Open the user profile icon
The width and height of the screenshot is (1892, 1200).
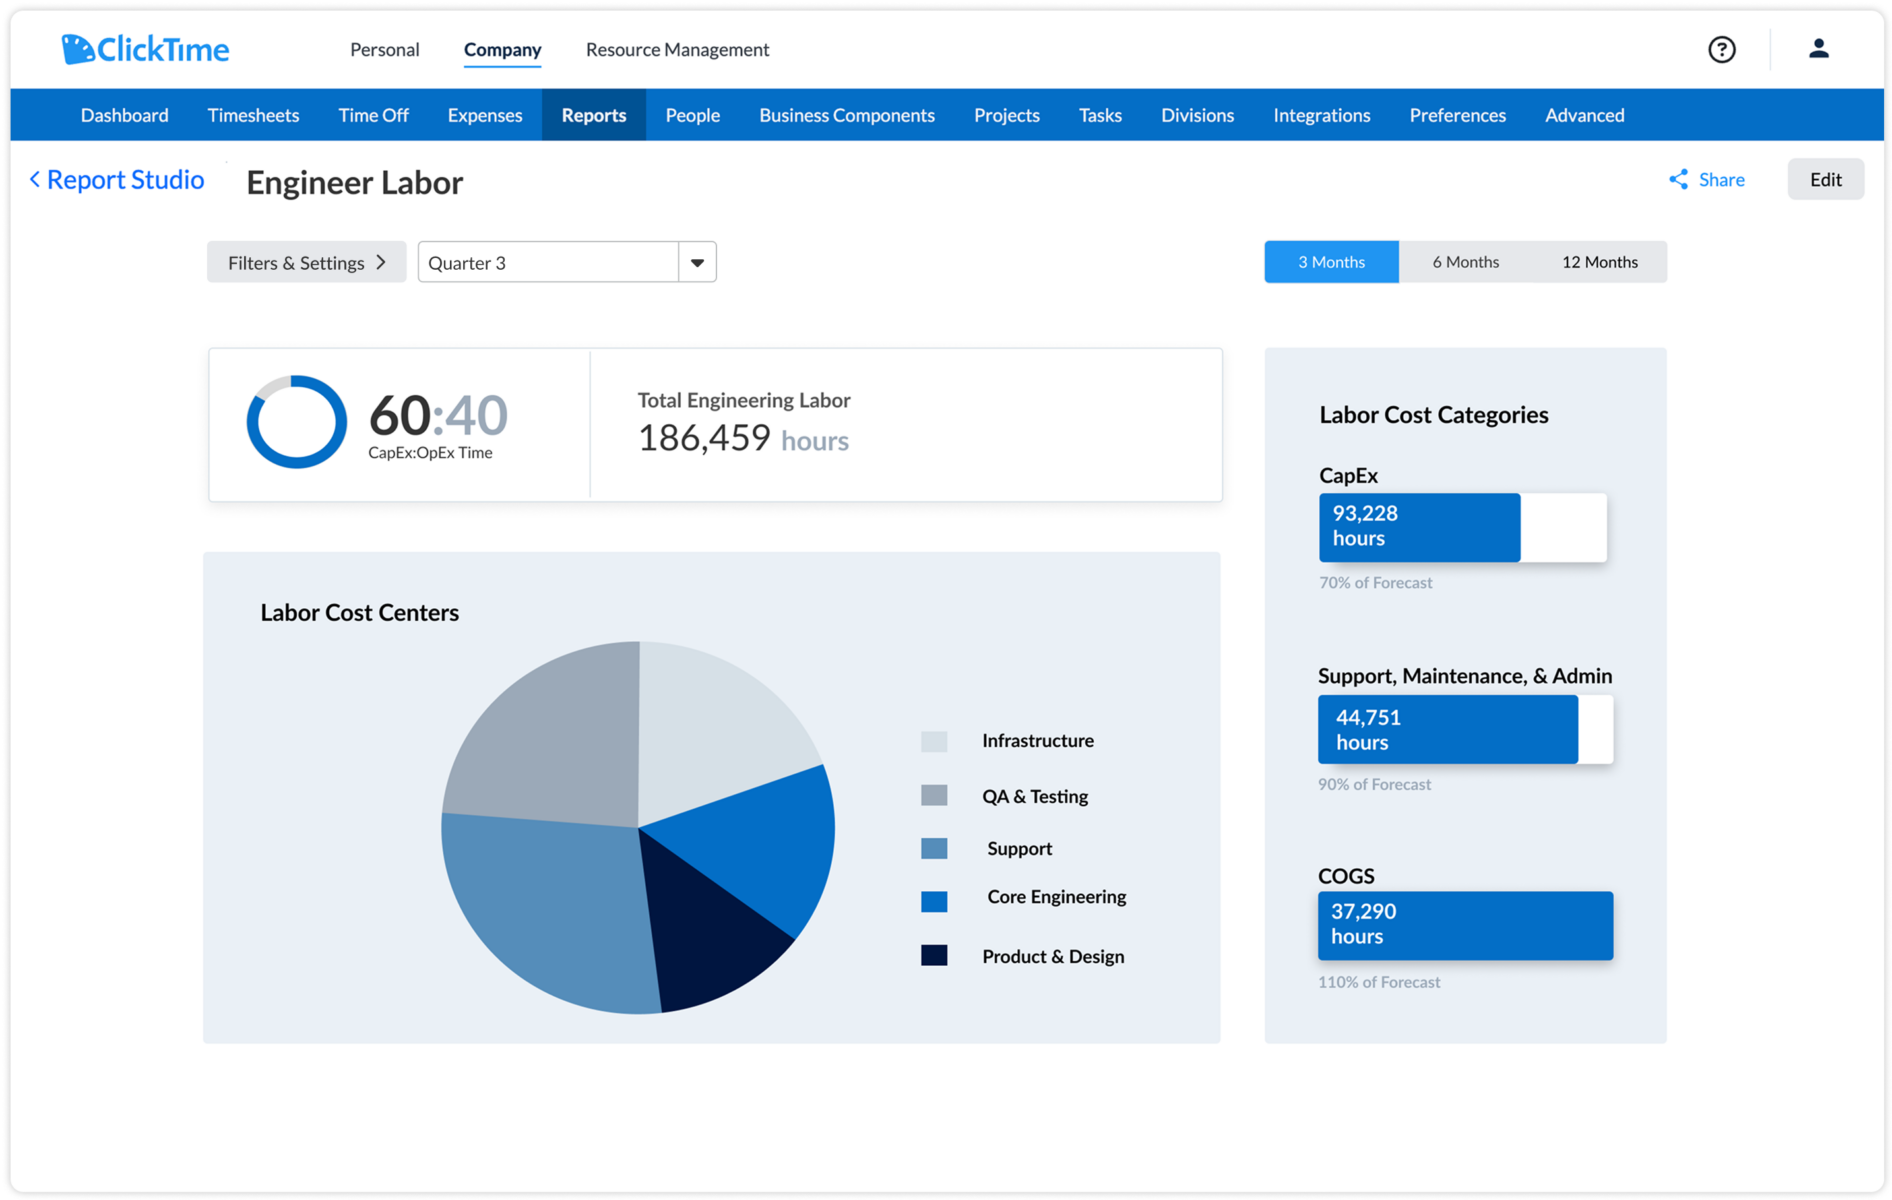point(1818,49)
